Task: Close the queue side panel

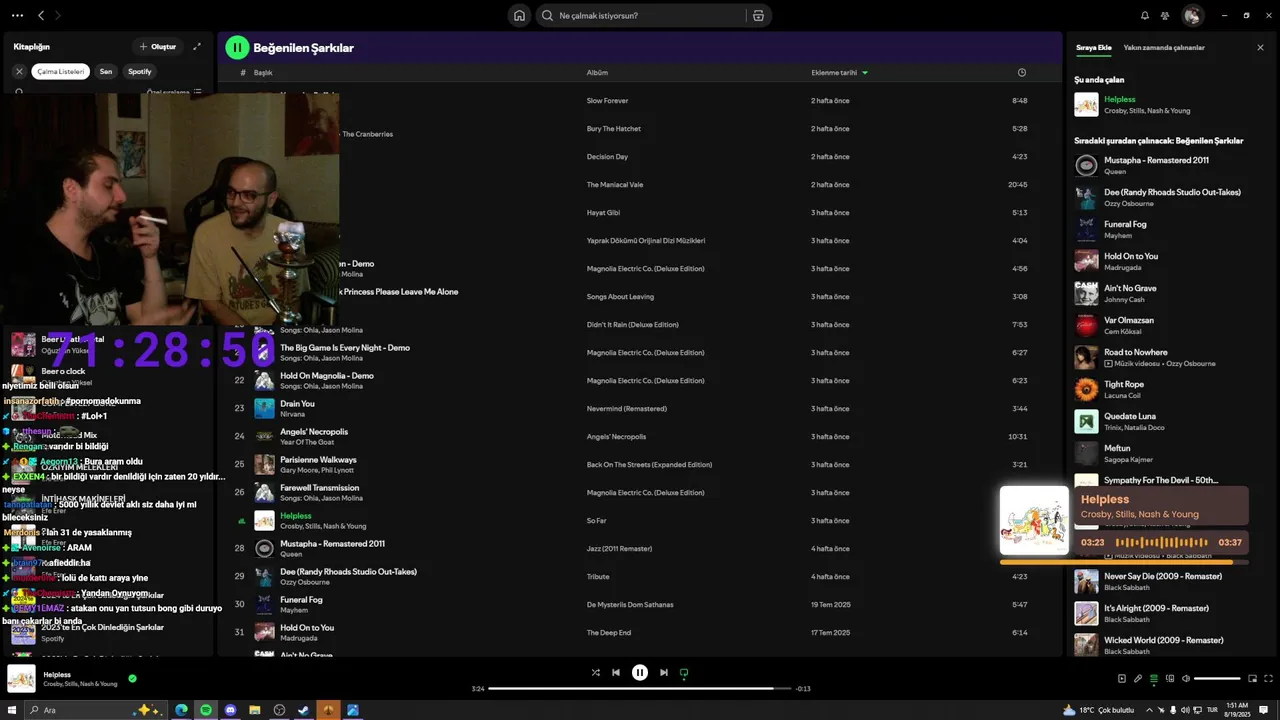Action: [1260, 47]
